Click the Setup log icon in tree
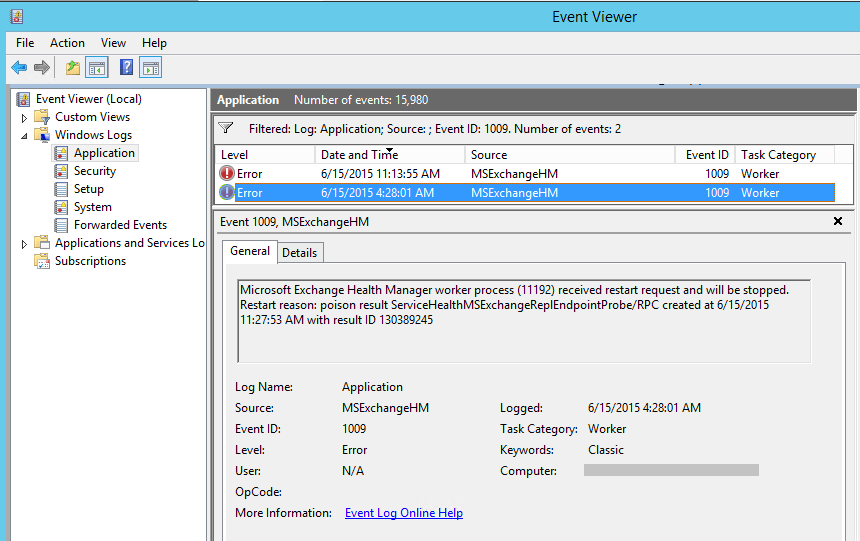The image size is (860, 541). click(x=61, y=189)
